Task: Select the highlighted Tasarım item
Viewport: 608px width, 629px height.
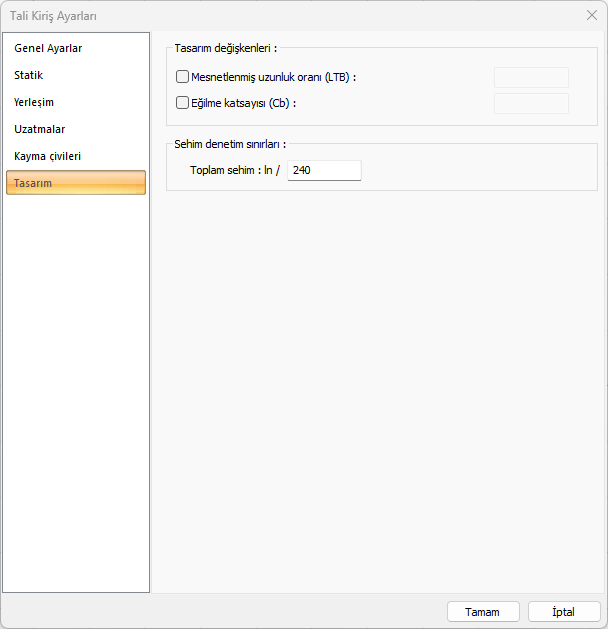Action: [x=76, y=182]
